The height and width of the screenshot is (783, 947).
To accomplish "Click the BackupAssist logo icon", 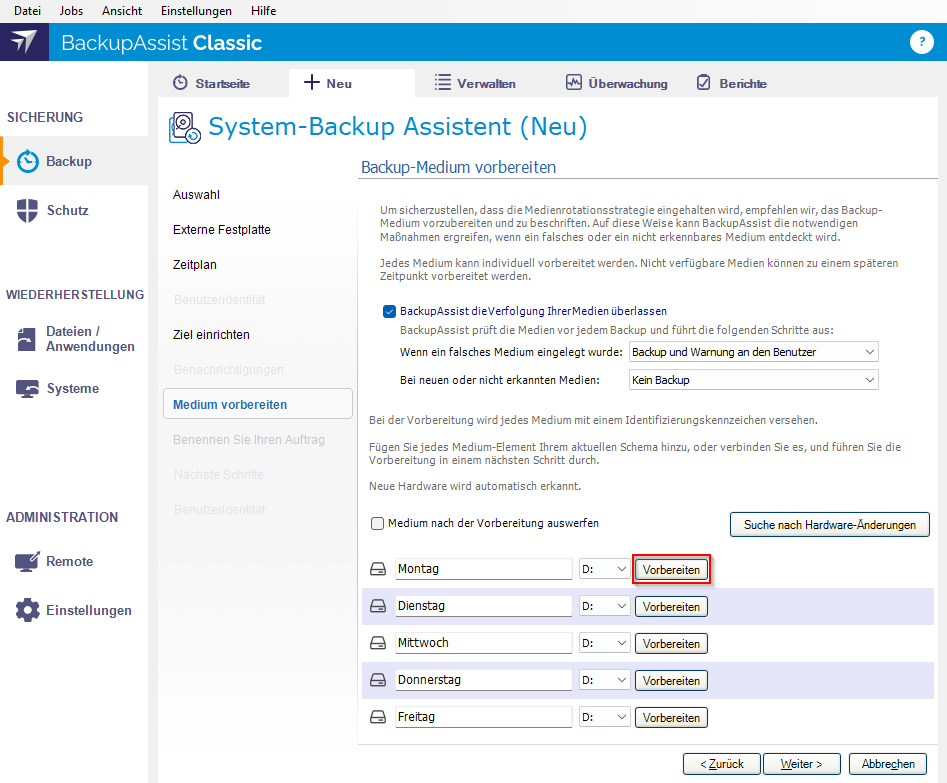I will (24, 42).
